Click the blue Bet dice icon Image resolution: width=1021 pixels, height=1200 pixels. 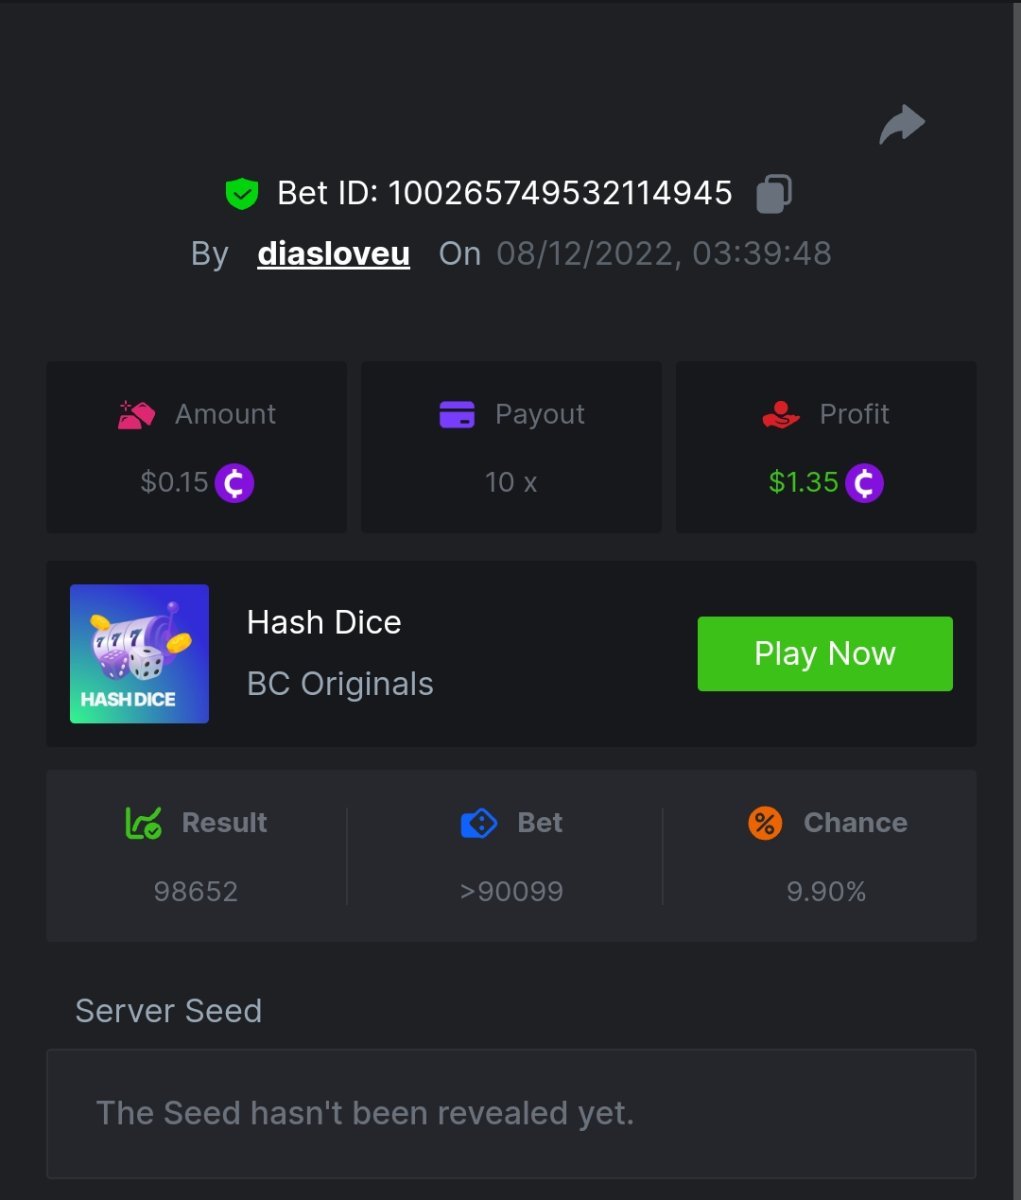click(479, 823)
